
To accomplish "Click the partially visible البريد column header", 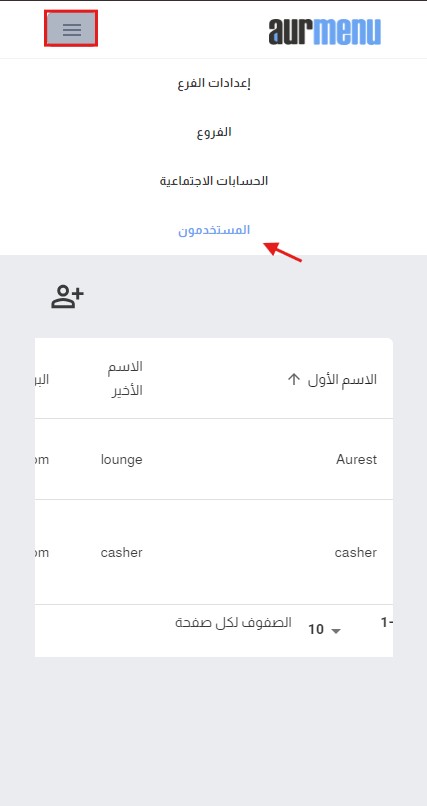I will (42, 379).
